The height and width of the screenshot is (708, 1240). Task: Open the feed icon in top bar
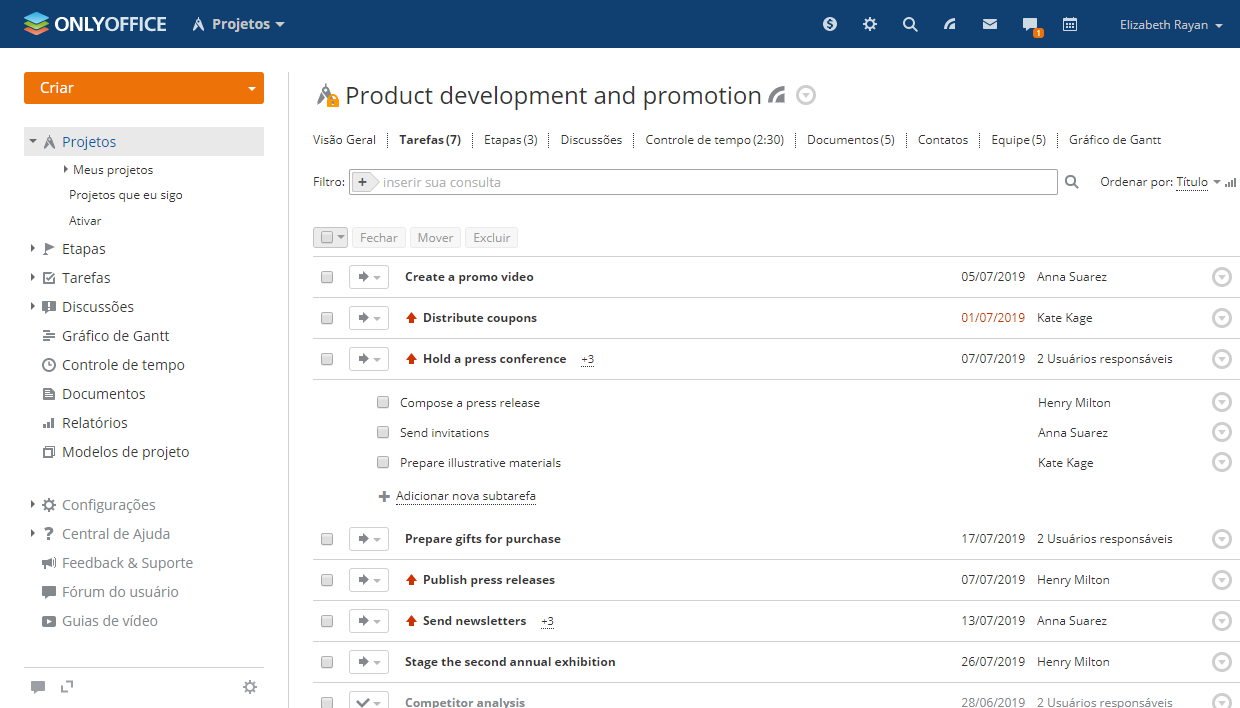[950, 25]
